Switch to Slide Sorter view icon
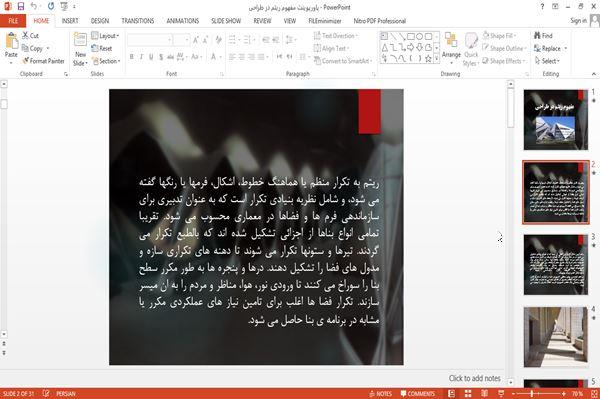This screenshot has width=600, height=399. [x=468, y=393]
